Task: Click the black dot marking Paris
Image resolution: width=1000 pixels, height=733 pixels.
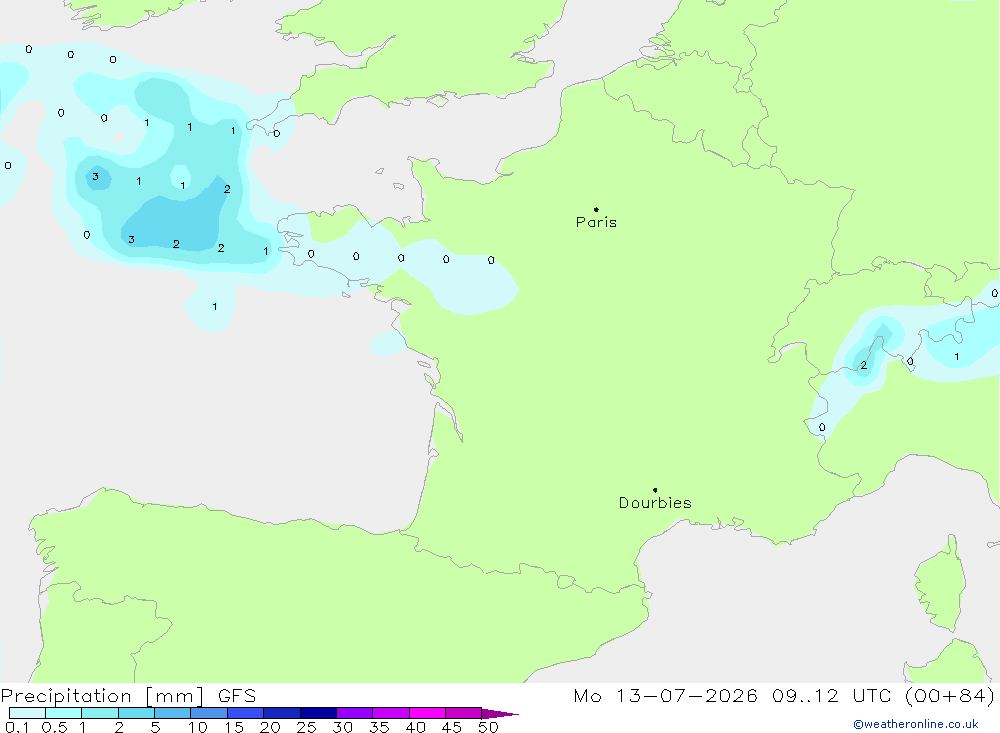Action: [x=596, y=209]
